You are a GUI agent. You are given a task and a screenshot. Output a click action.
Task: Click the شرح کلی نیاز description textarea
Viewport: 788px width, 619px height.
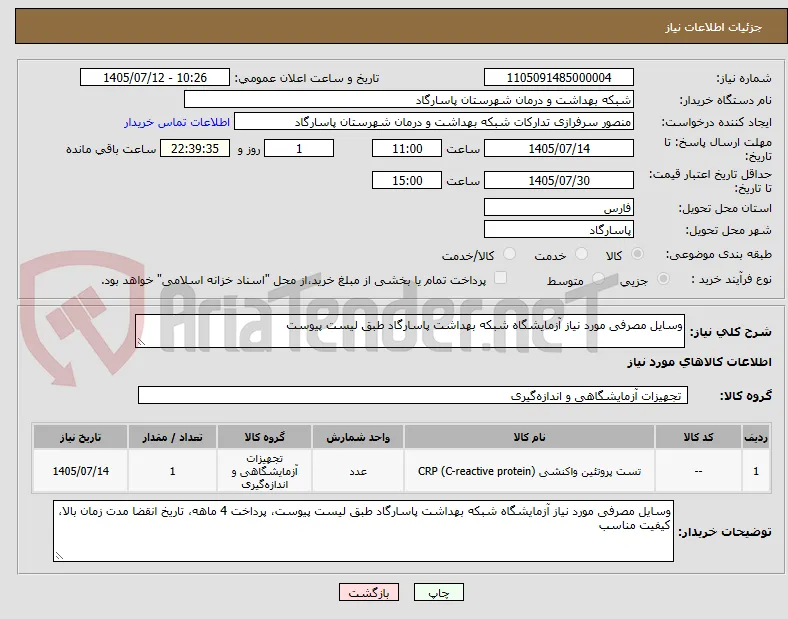410,331
